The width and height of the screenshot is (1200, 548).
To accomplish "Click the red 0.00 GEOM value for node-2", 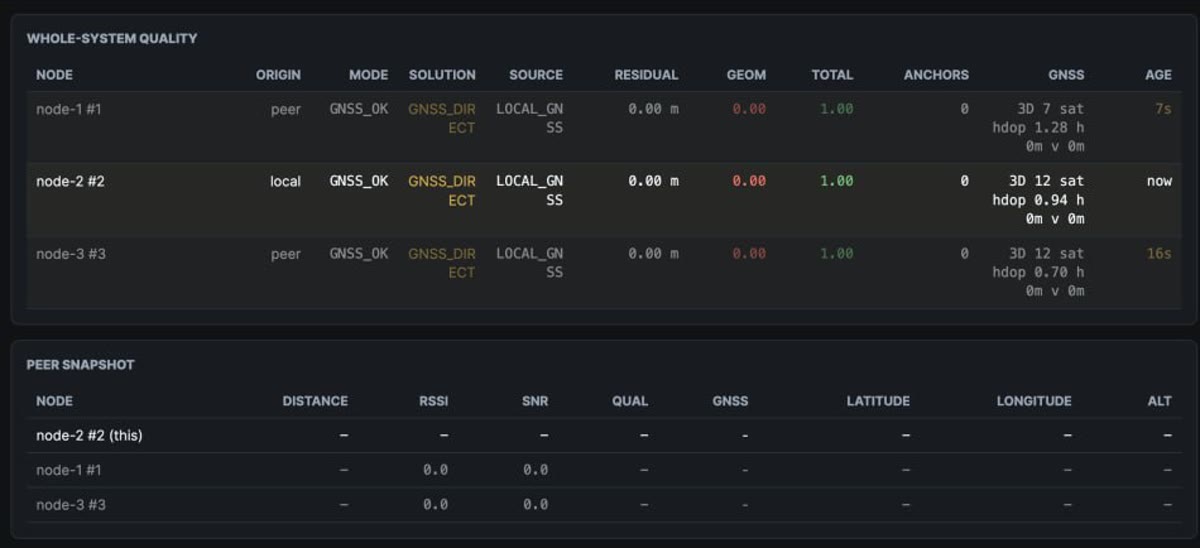I will [x=749, y=181].
